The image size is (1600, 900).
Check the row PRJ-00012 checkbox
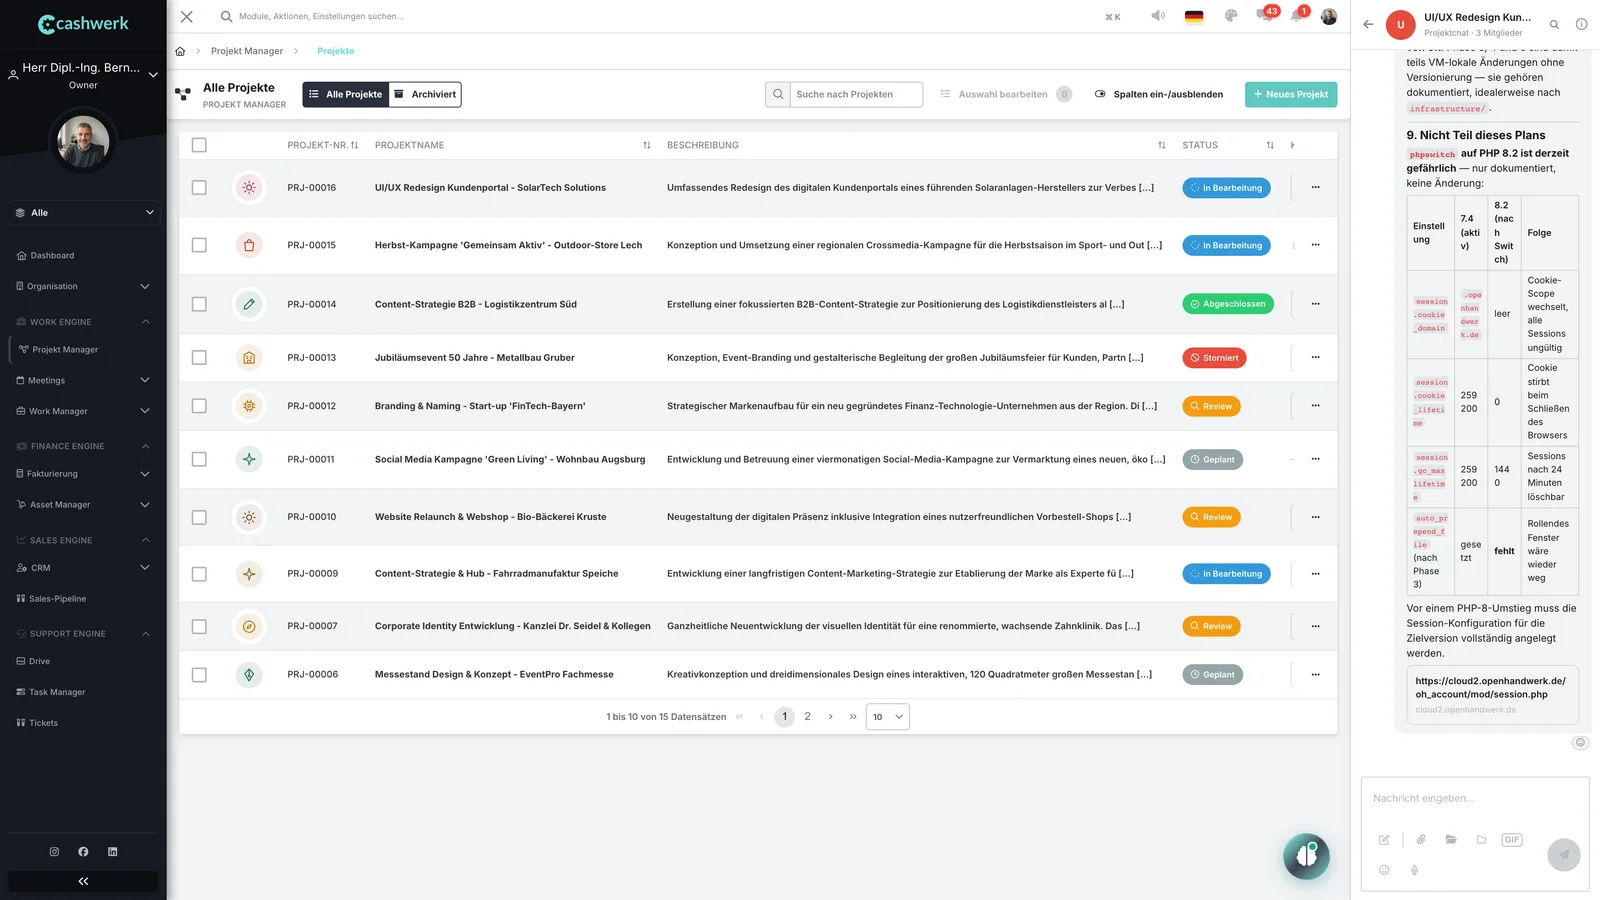[199, 406]
